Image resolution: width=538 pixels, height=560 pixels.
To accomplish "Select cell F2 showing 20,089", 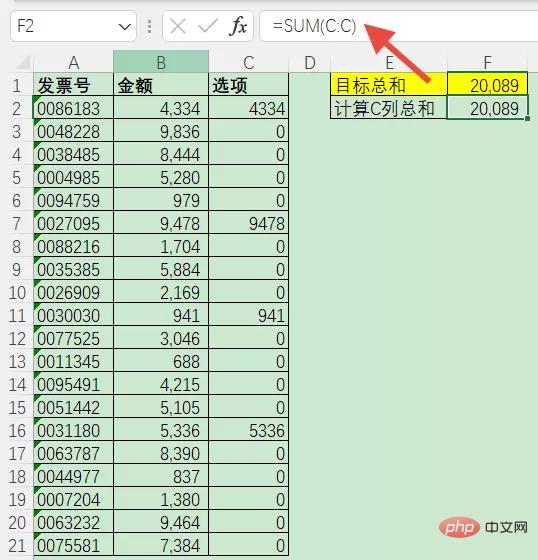I will [487, 107].
